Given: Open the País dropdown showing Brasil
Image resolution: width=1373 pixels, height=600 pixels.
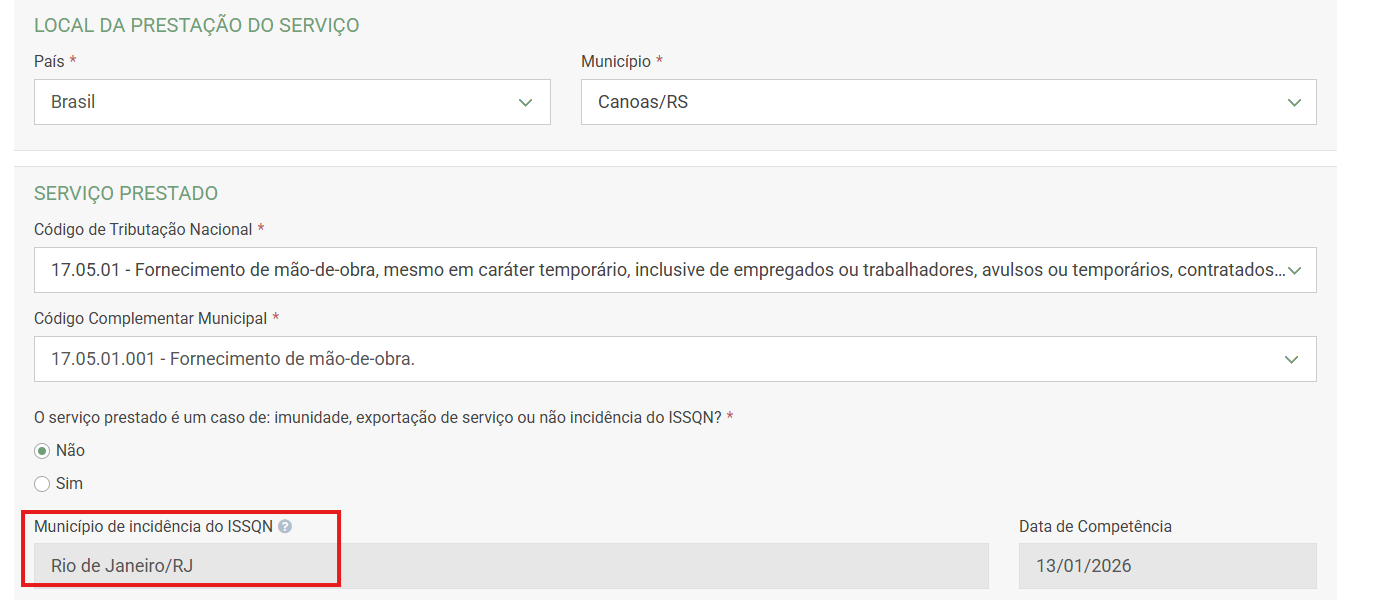Looking at the screenshot, I should [280, 102].
